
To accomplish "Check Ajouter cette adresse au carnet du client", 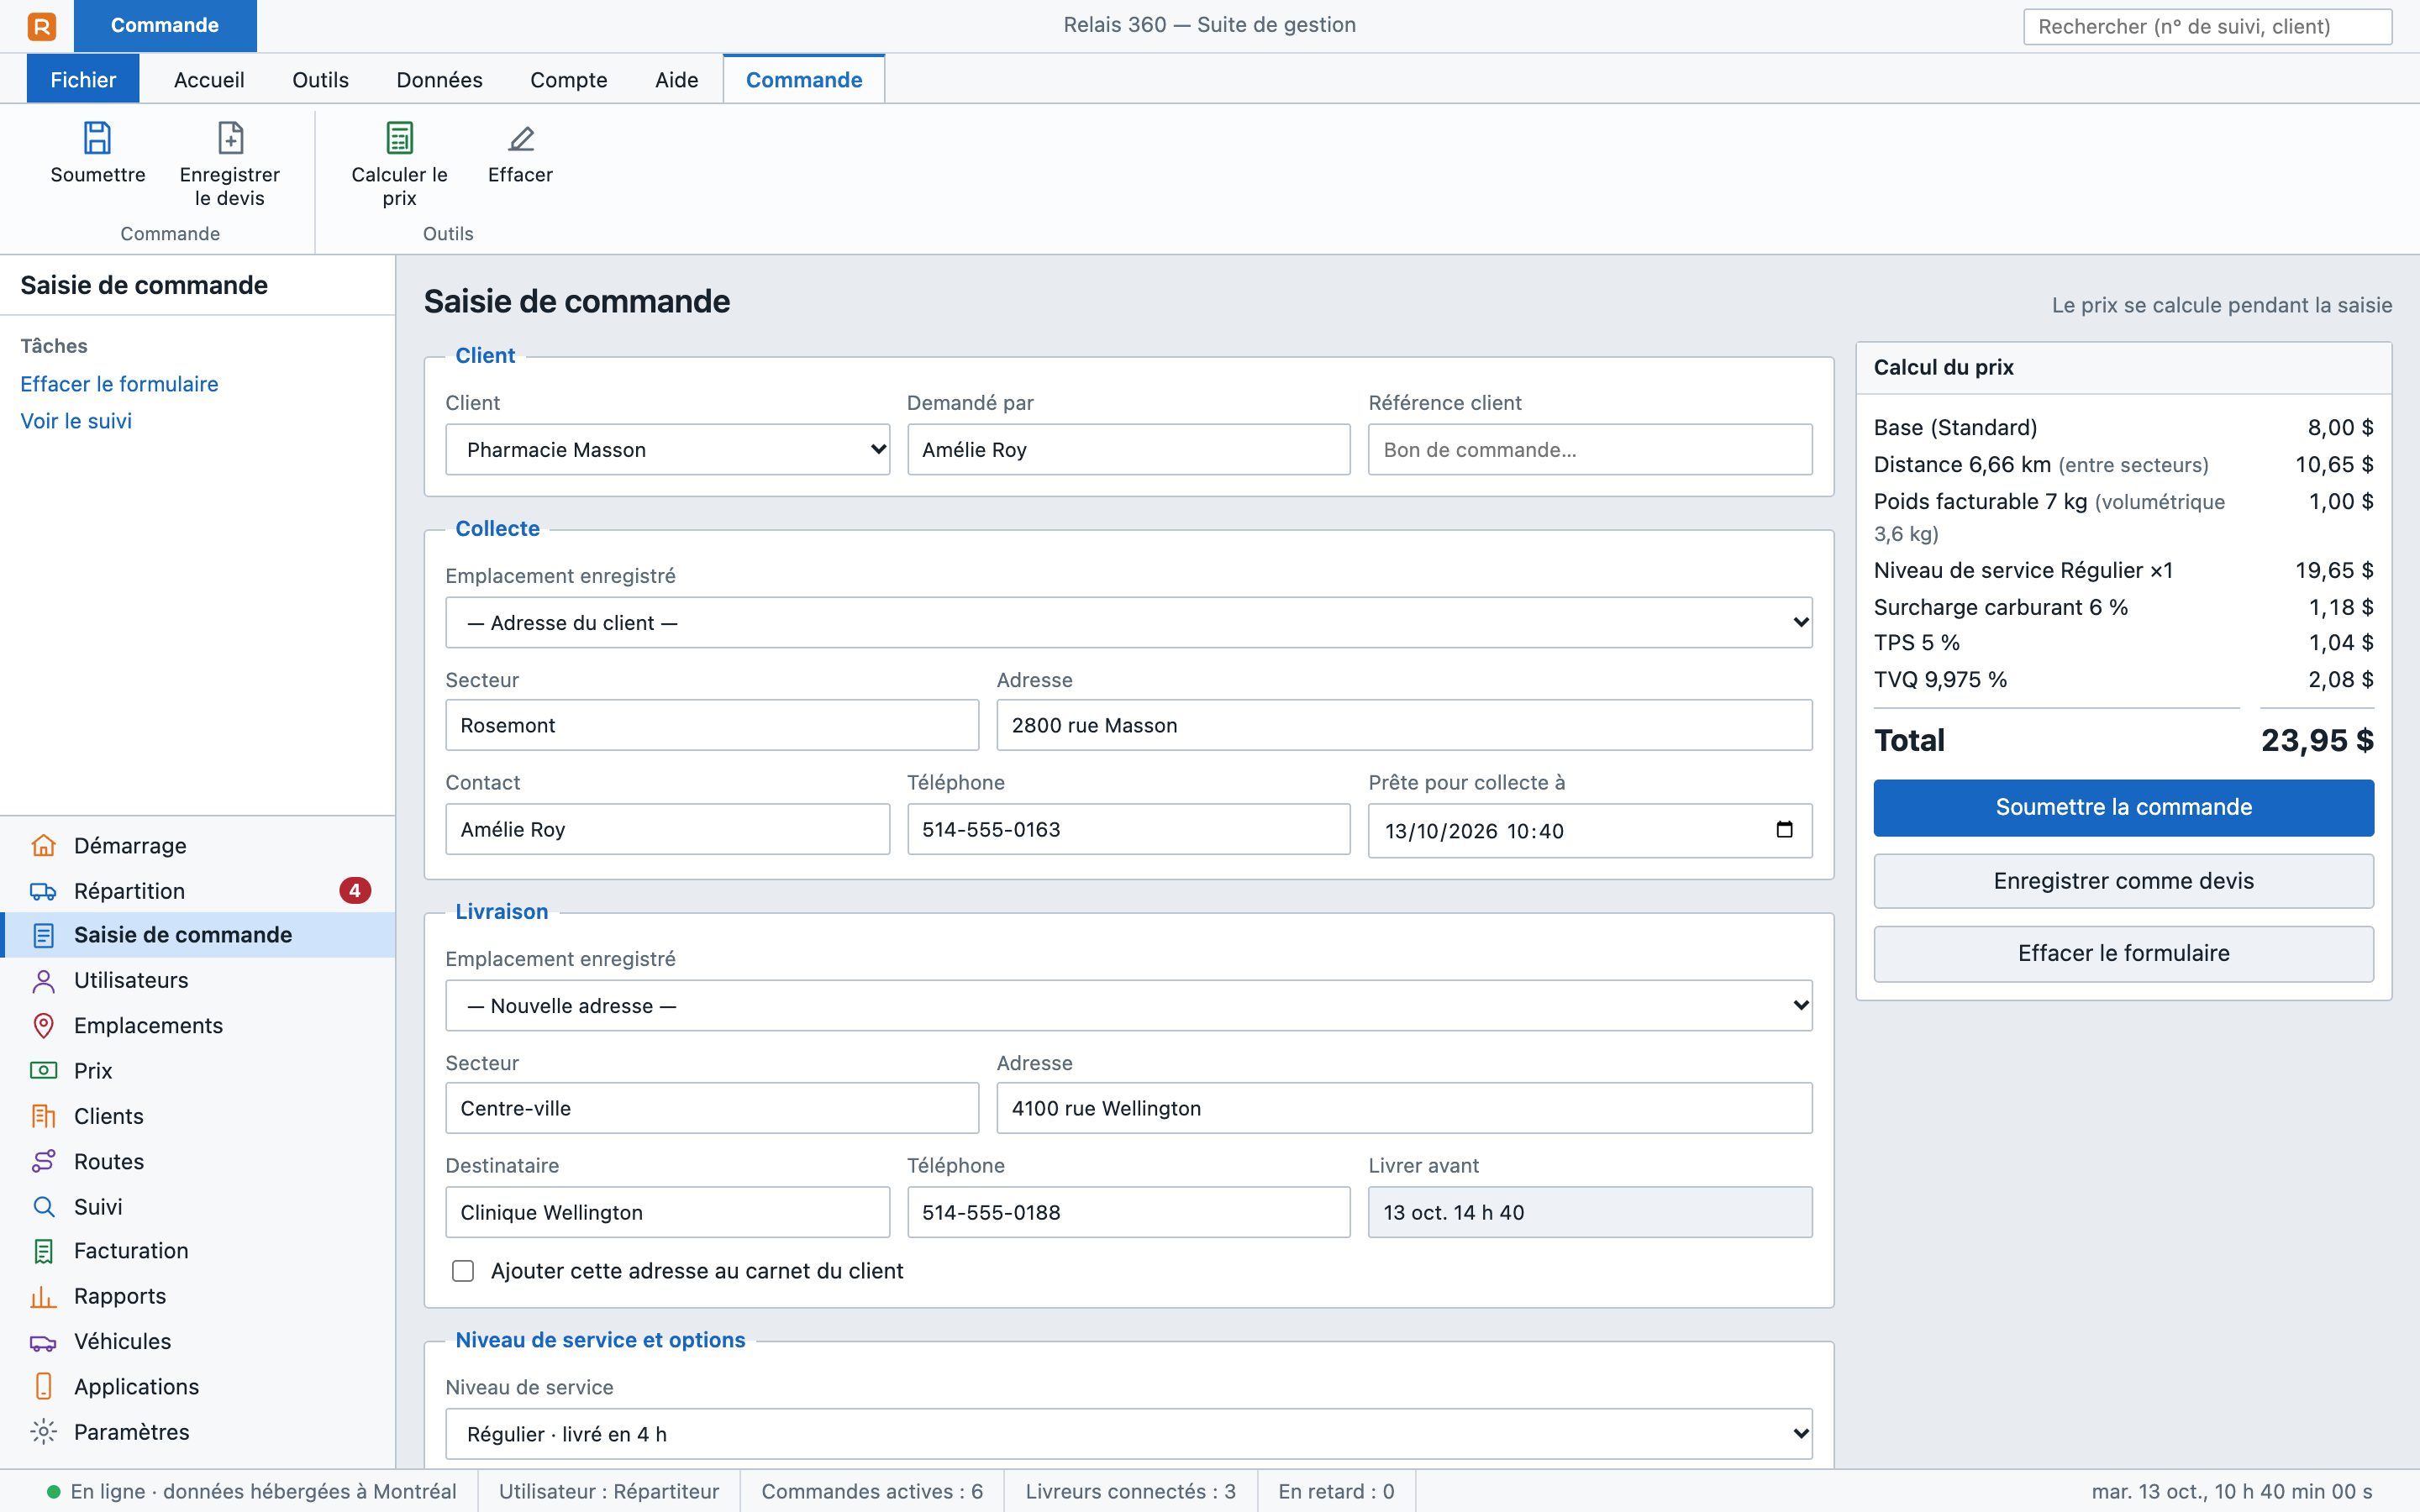I will coord(463,1271).
